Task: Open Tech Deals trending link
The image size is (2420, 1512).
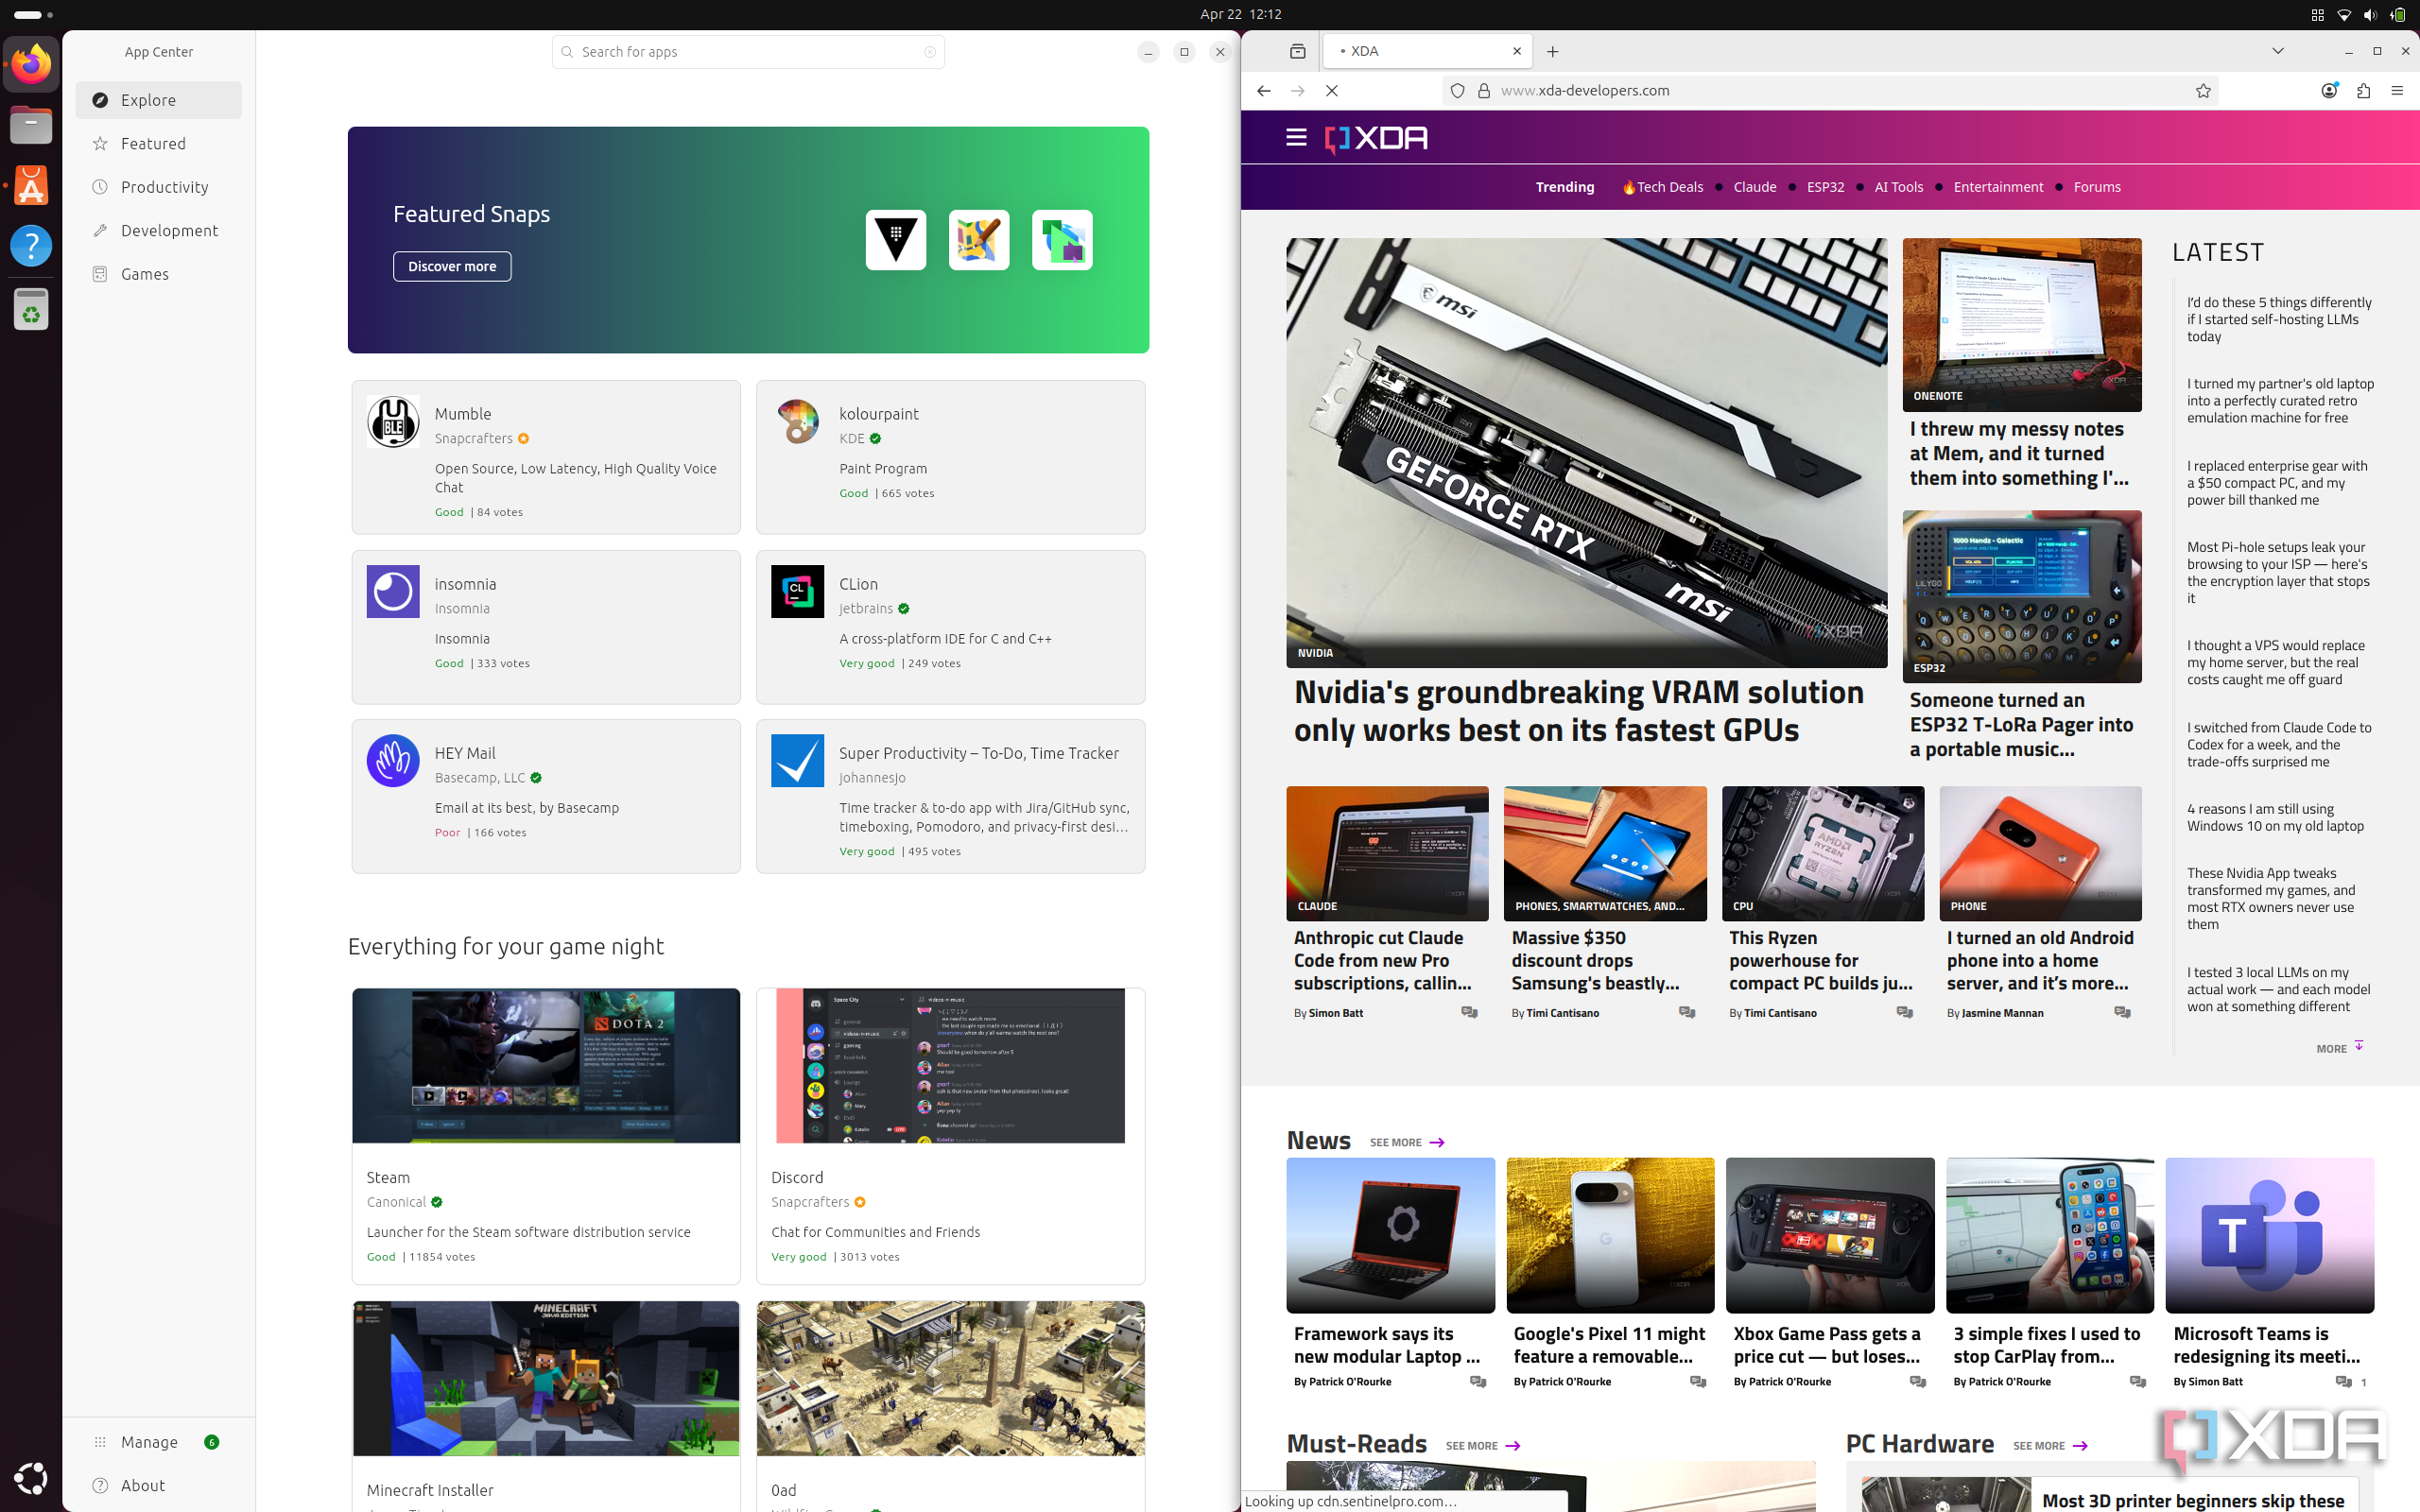Action: point(1662,187)
